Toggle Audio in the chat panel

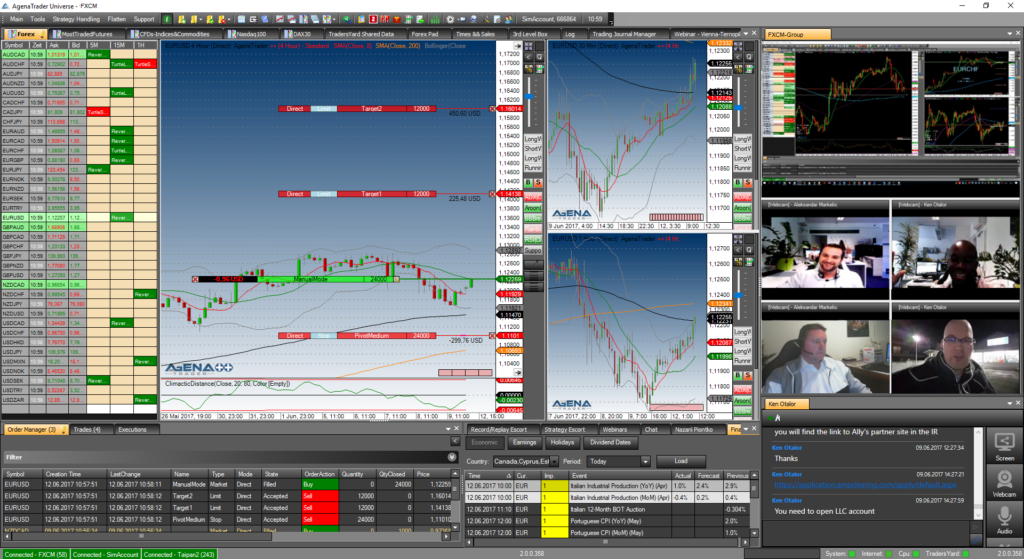point(1004,519)
